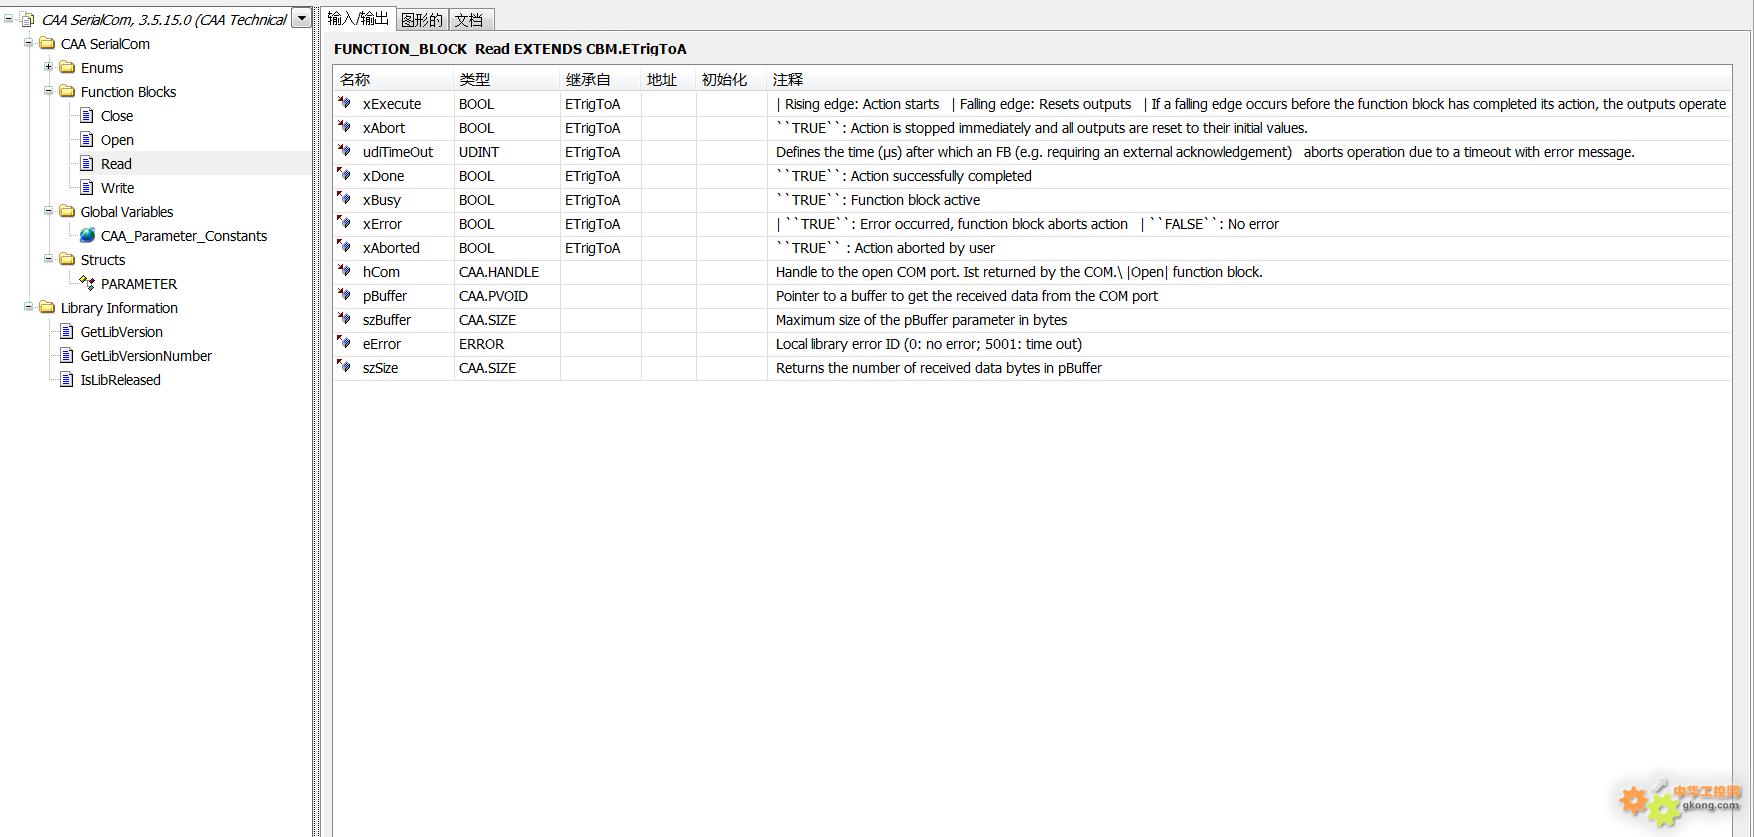Click the GetLibVersion function icon
1754x837 pixels.
coord(67,331)
